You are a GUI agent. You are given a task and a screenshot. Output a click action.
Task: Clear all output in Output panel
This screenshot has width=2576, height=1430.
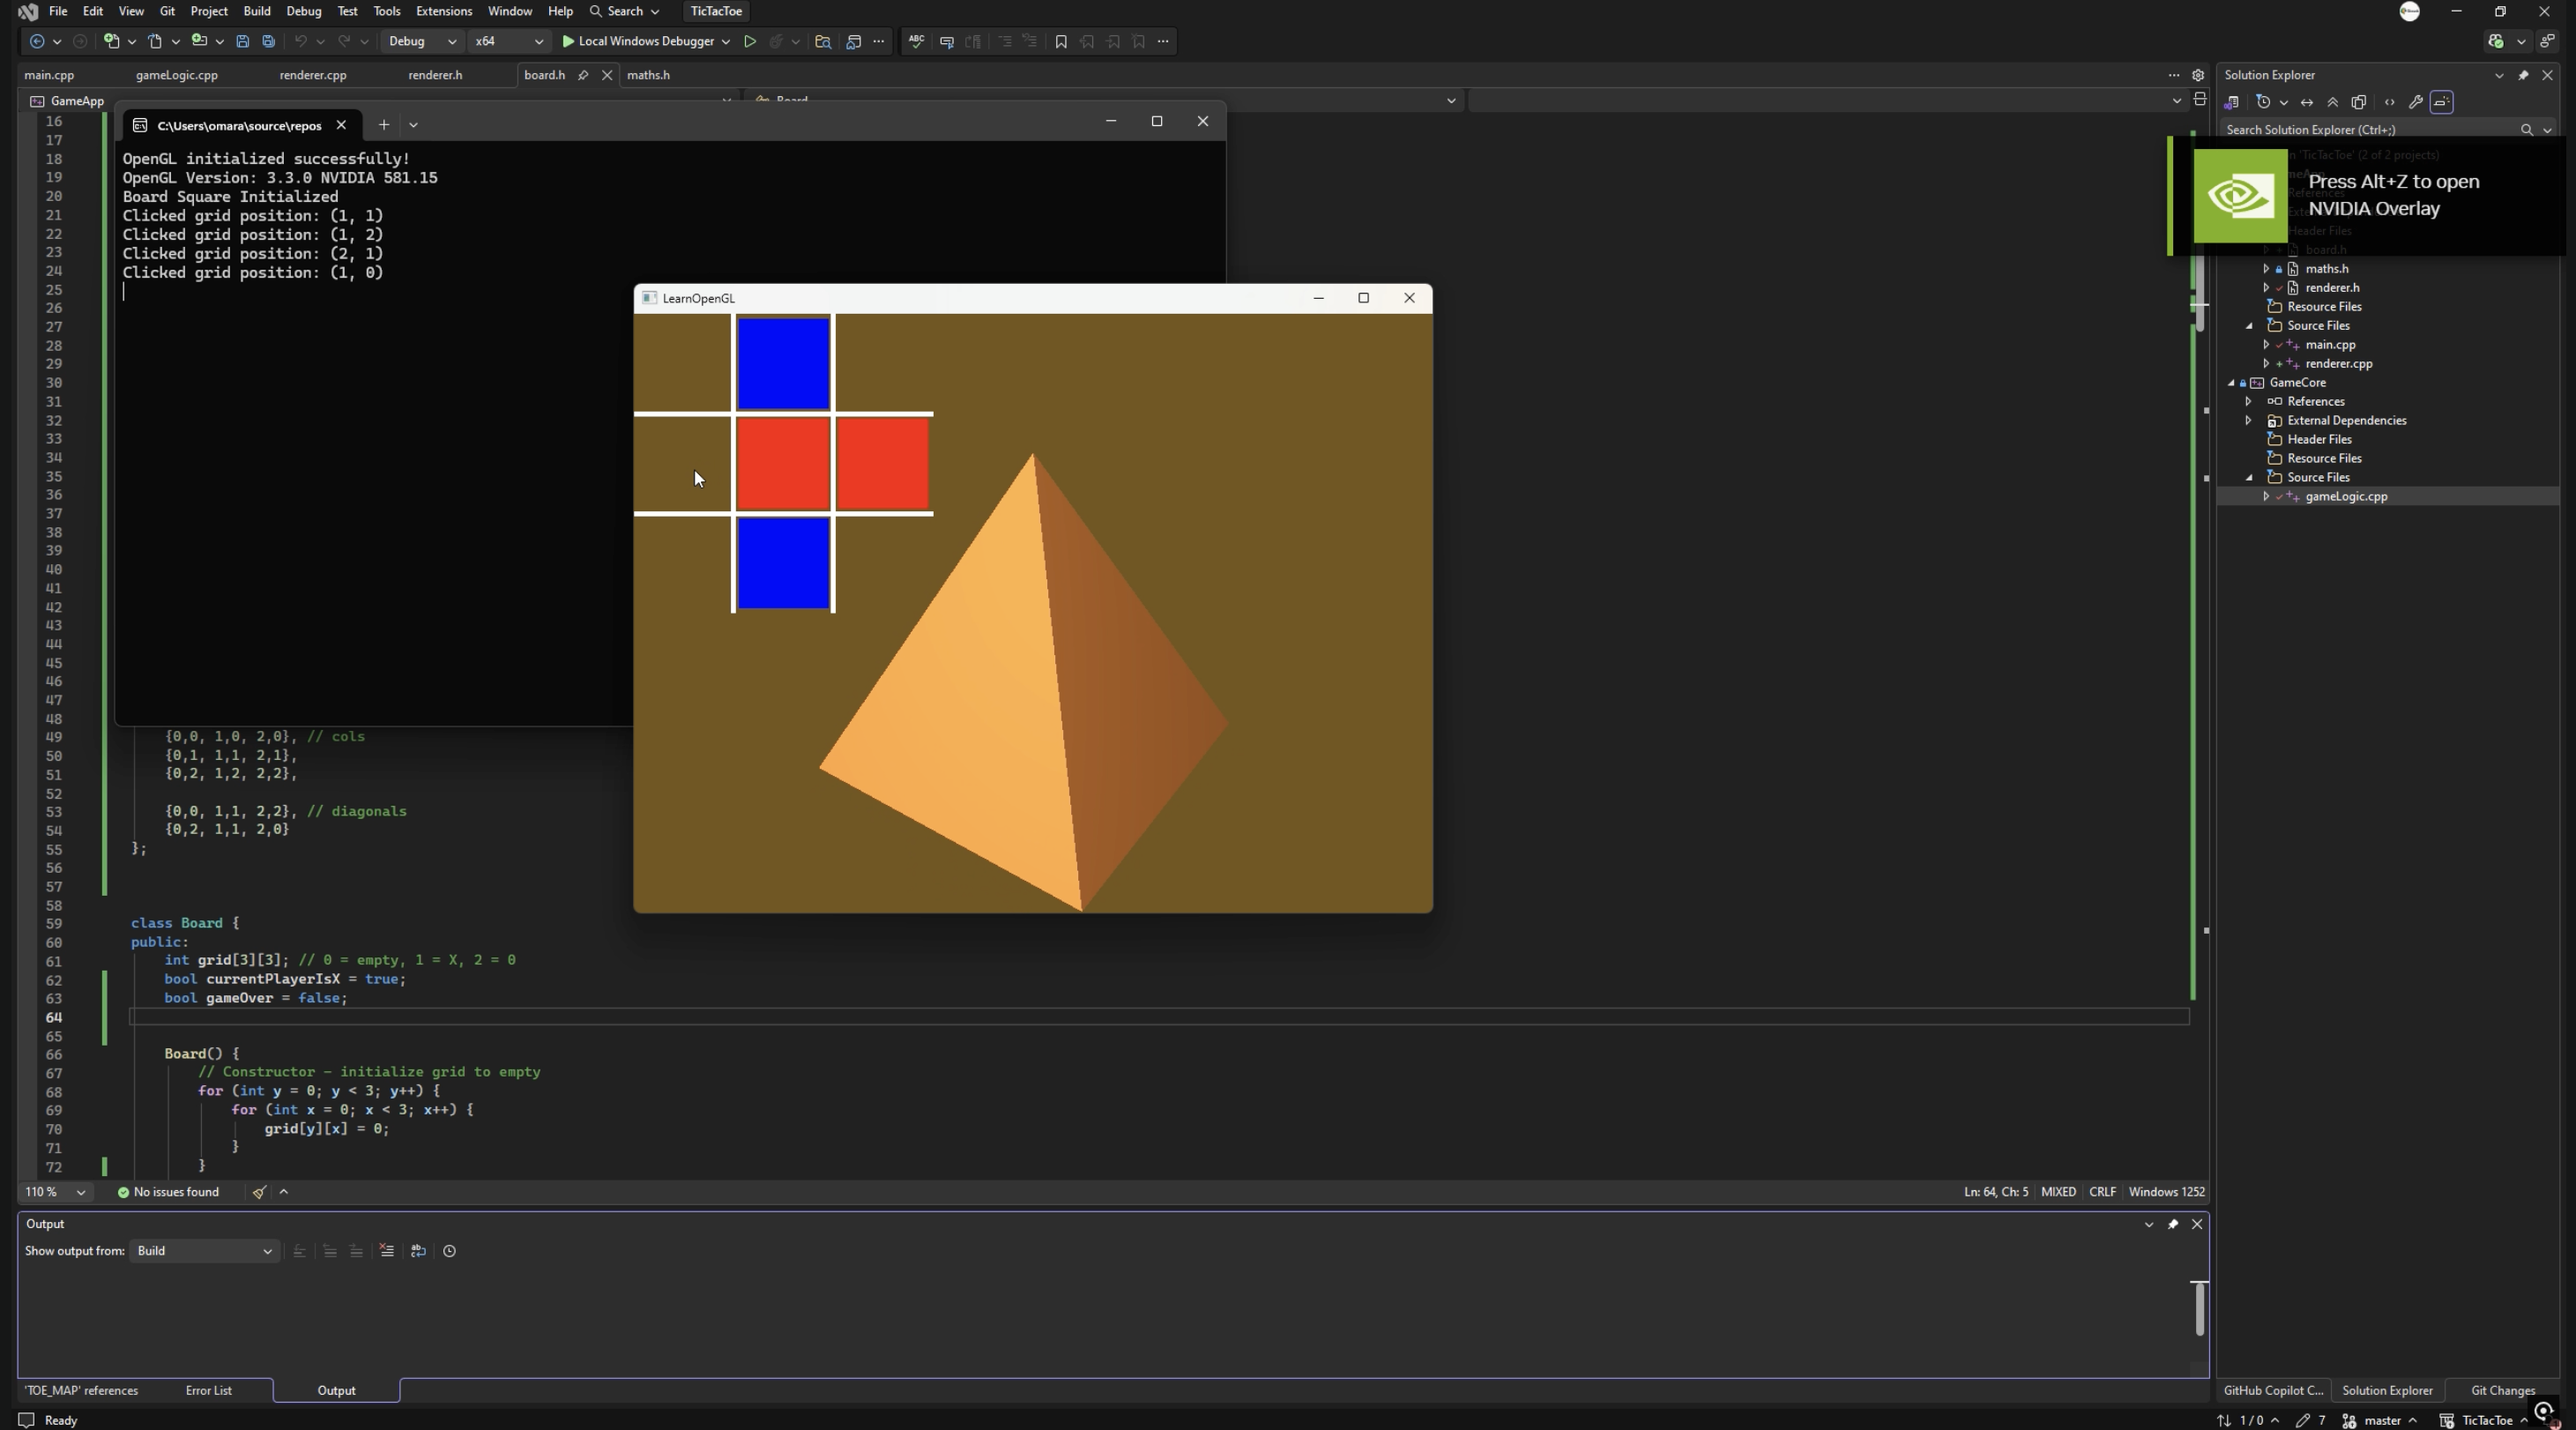[387, 1251]
